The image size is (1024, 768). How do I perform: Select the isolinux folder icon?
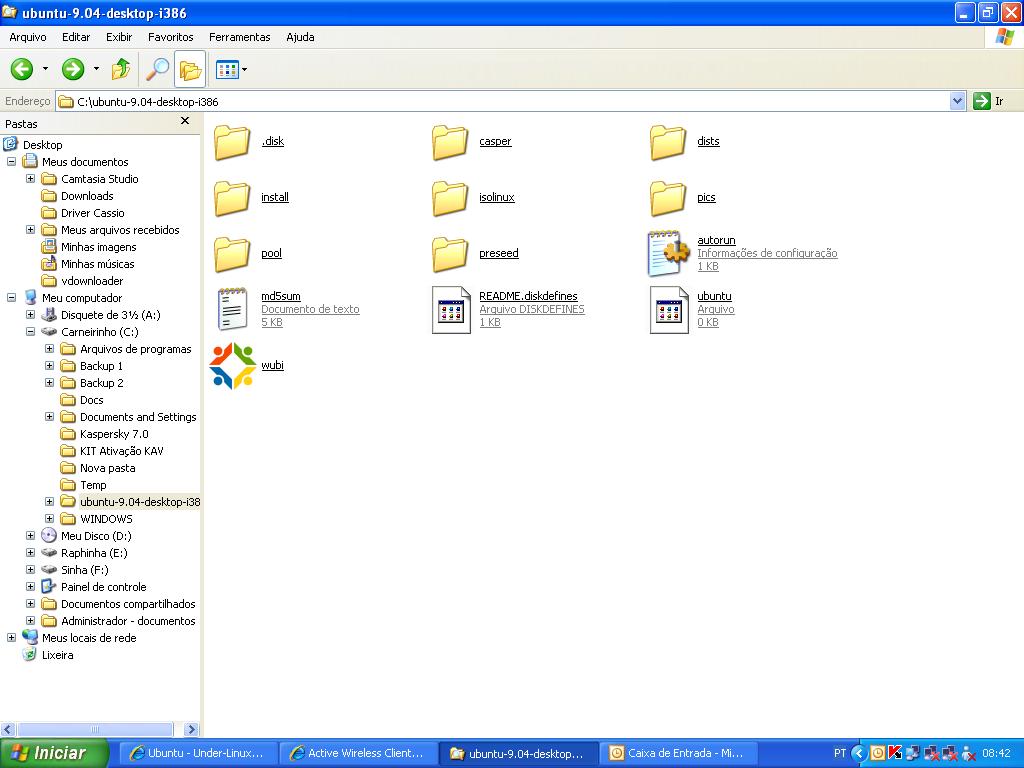450,199
